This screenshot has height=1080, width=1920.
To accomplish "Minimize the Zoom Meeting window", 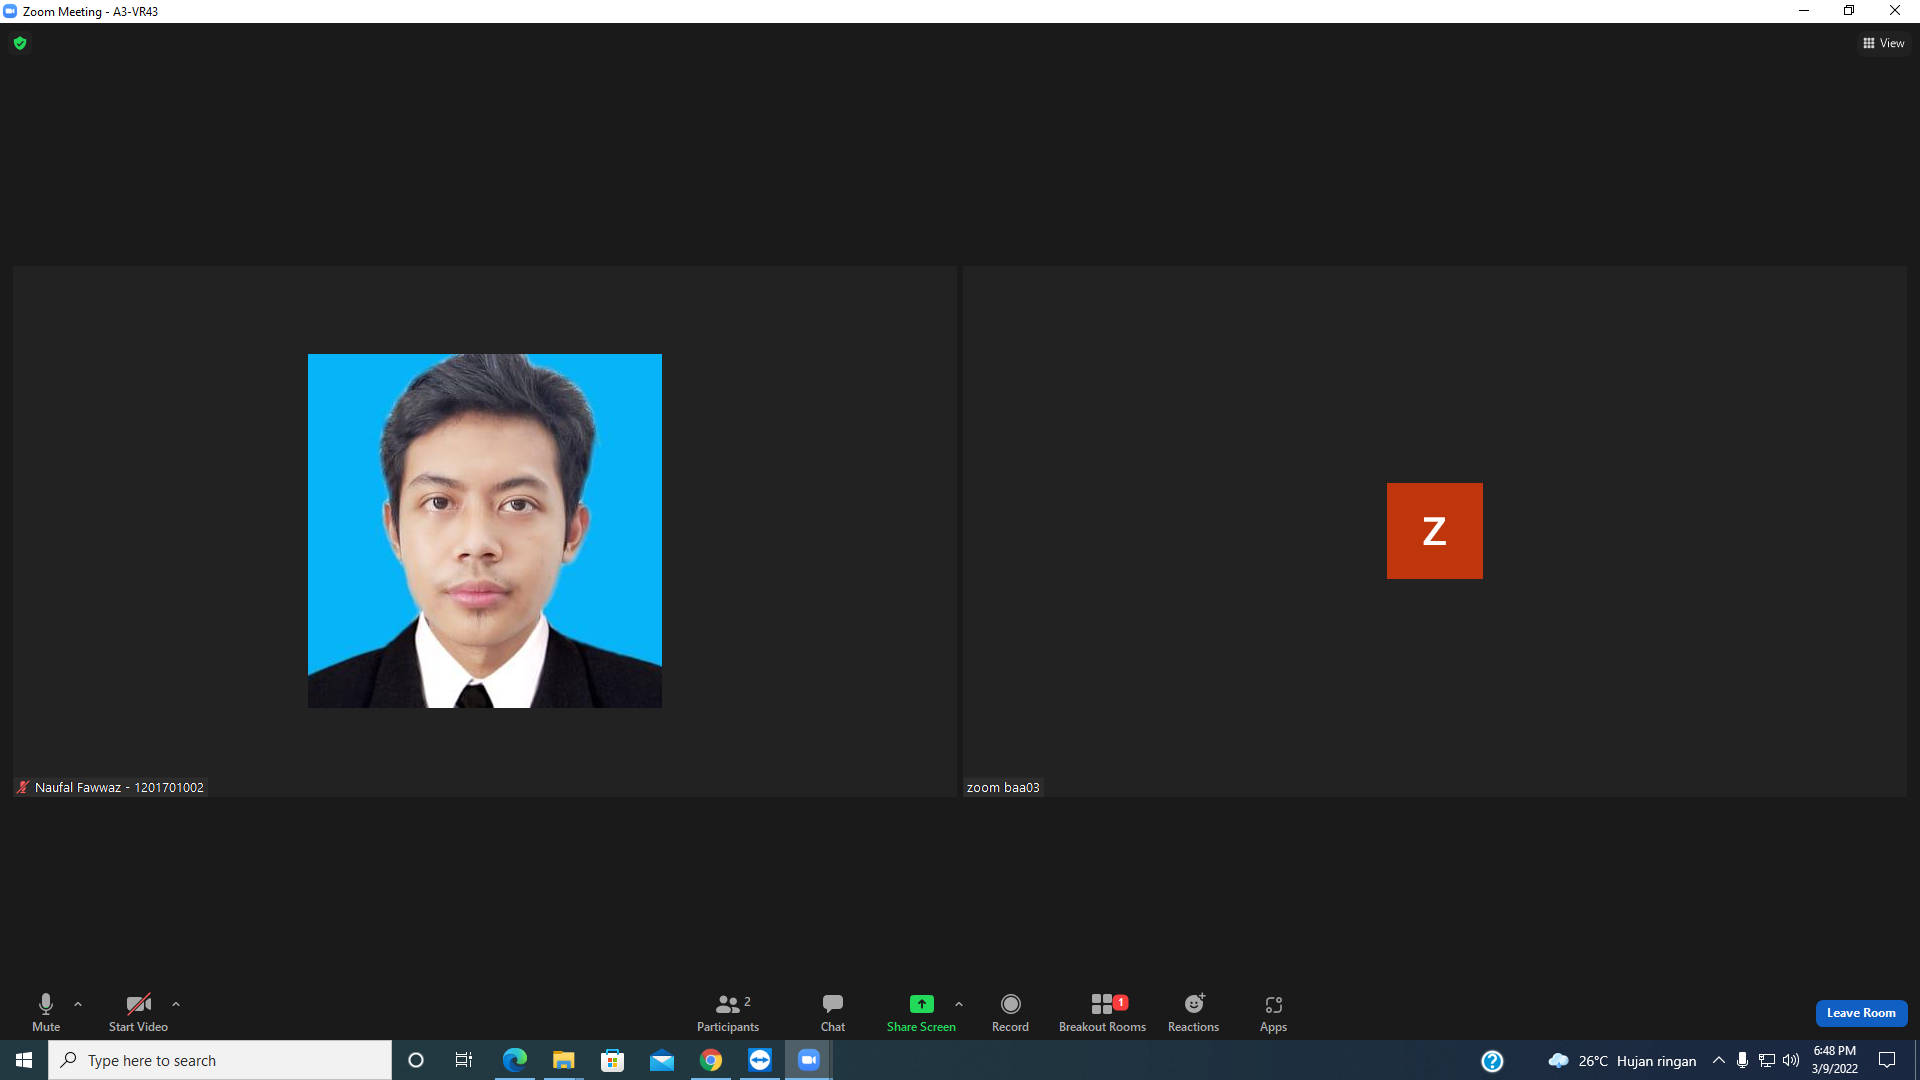I will (x=1804, y=11).
